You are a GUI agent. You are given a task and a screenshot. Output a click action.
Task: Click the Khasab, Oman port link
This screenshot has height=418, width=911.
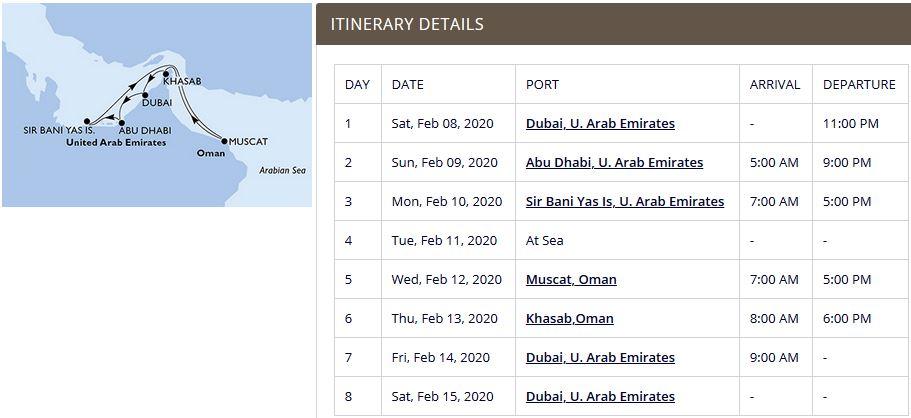[x=569, y=318]
